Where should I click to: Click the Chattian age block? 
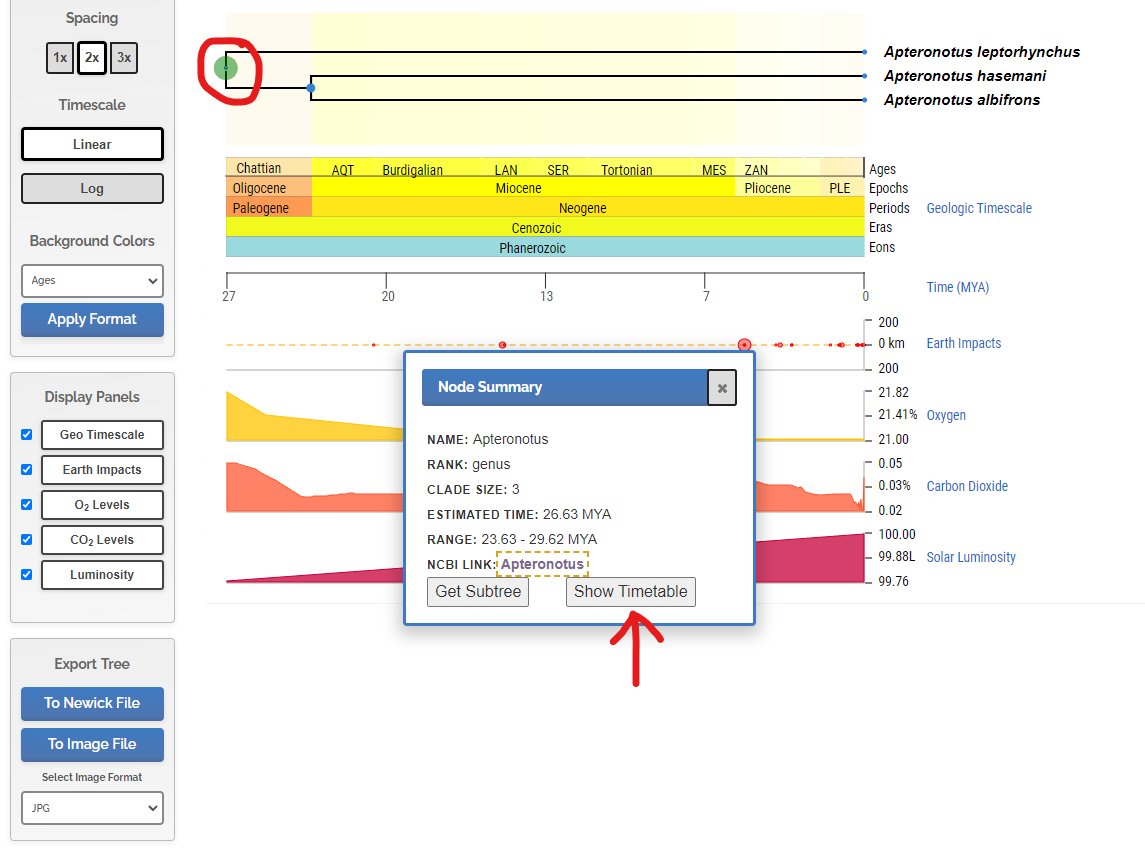269,167
